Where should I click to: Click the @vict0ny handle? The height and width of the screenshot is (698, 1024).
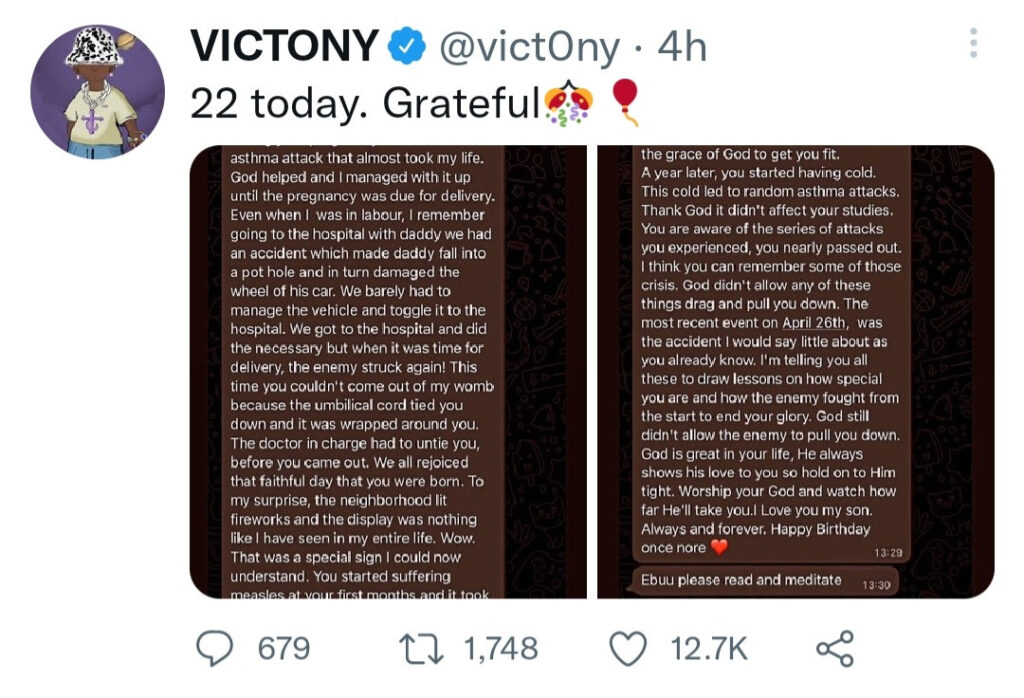click(x=529, y=48)
